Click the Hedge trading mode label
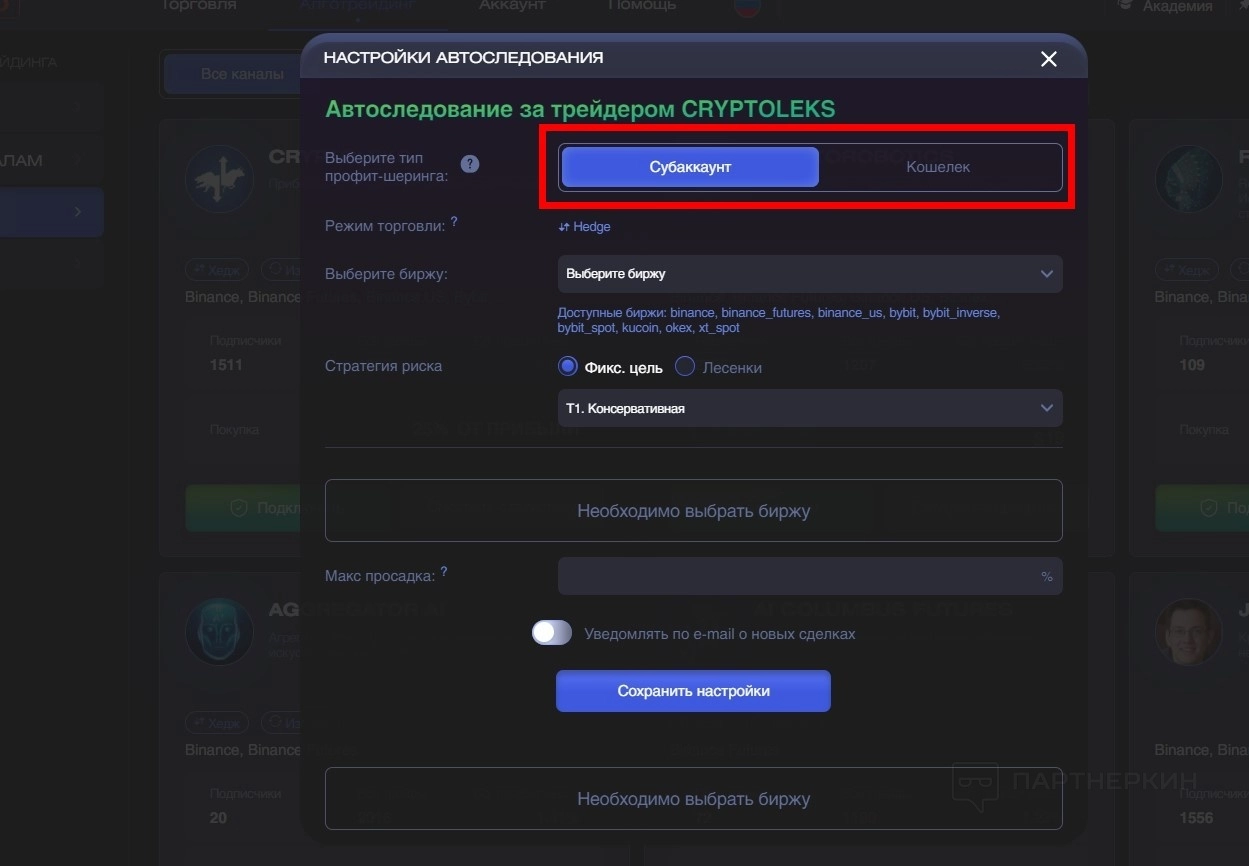Screen dimensions: 1249x866 (x=584, y=227)
